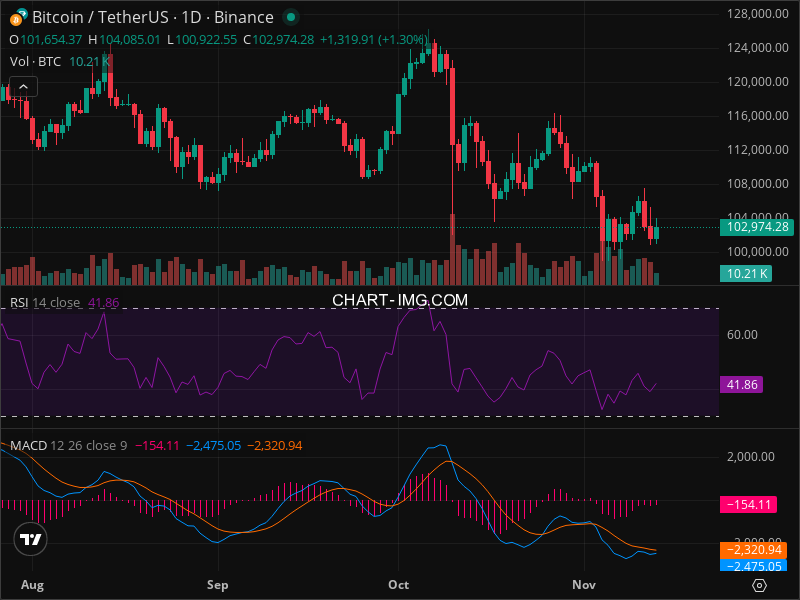Viewport: 800px width, 600px height.
Task: Click the orange MACD signal tag −2,320.94
Action: [754, 550]
